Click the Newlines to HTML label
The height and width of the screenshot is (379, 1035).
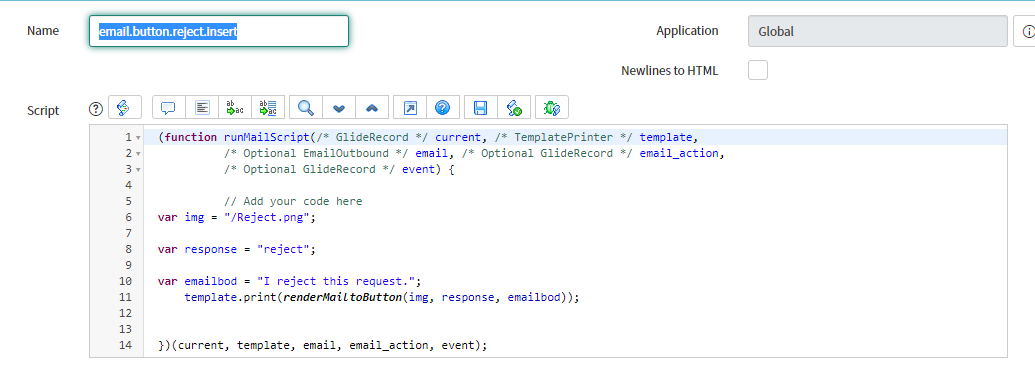(x=669, y=70)
